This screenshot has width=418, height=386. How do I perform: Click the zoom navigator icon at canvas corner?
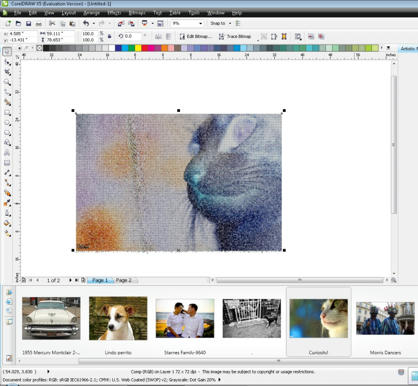pos(394,280)
